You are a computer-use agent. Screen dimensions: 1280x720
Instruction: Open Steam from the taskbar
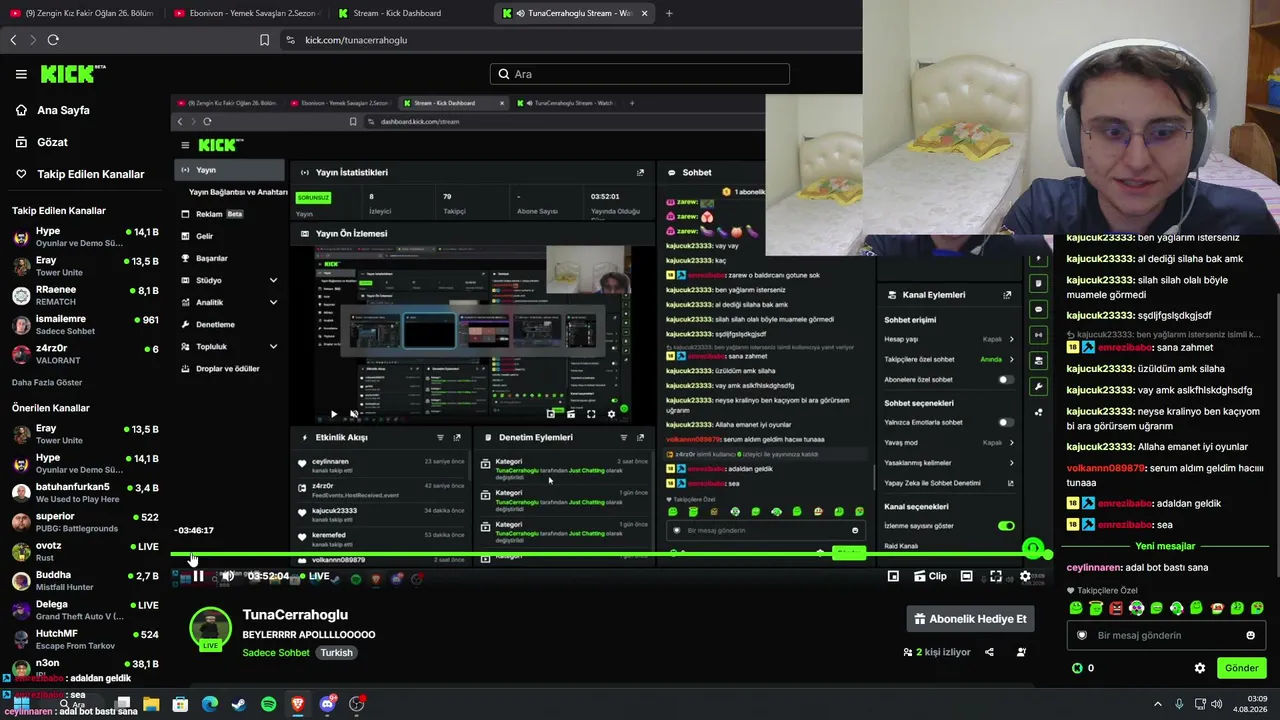coord(239,704)
